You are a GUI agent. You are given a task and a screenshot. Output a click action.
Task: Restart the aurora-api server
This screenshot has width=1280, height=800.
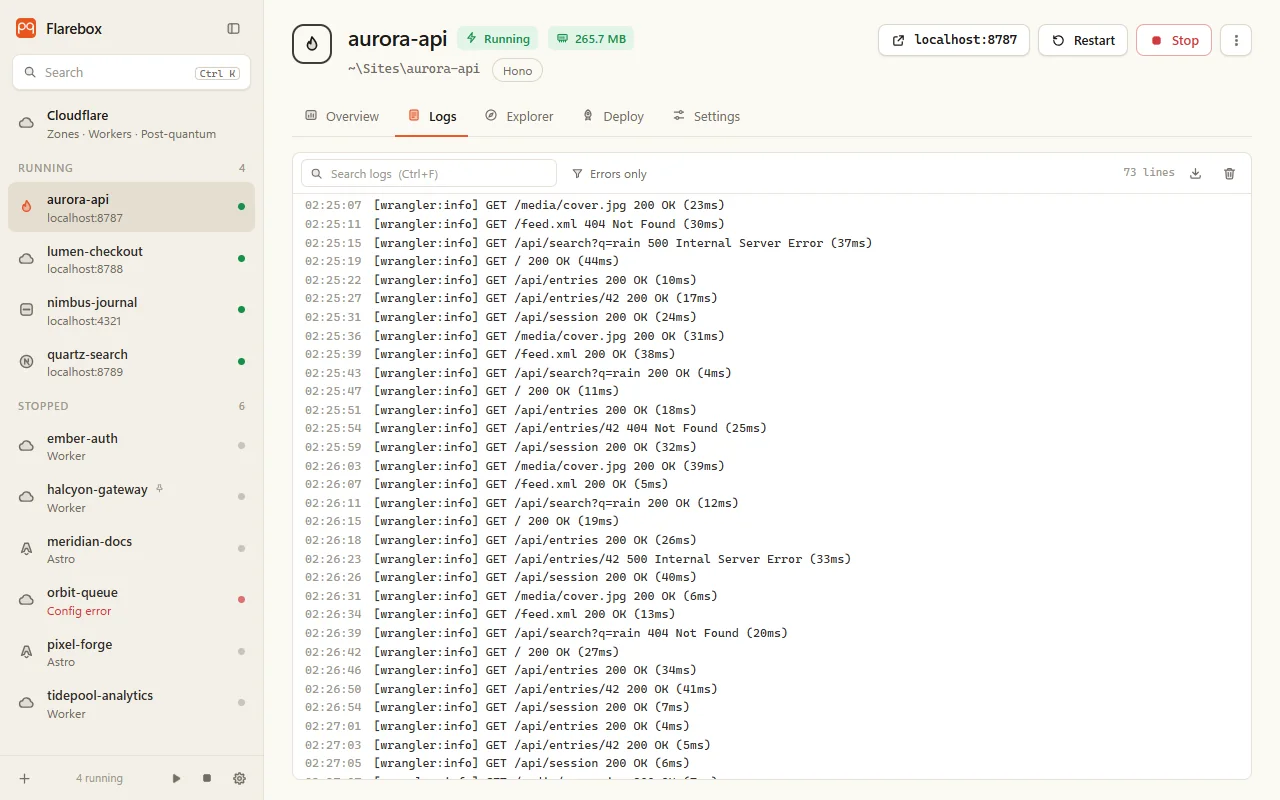1083,40
